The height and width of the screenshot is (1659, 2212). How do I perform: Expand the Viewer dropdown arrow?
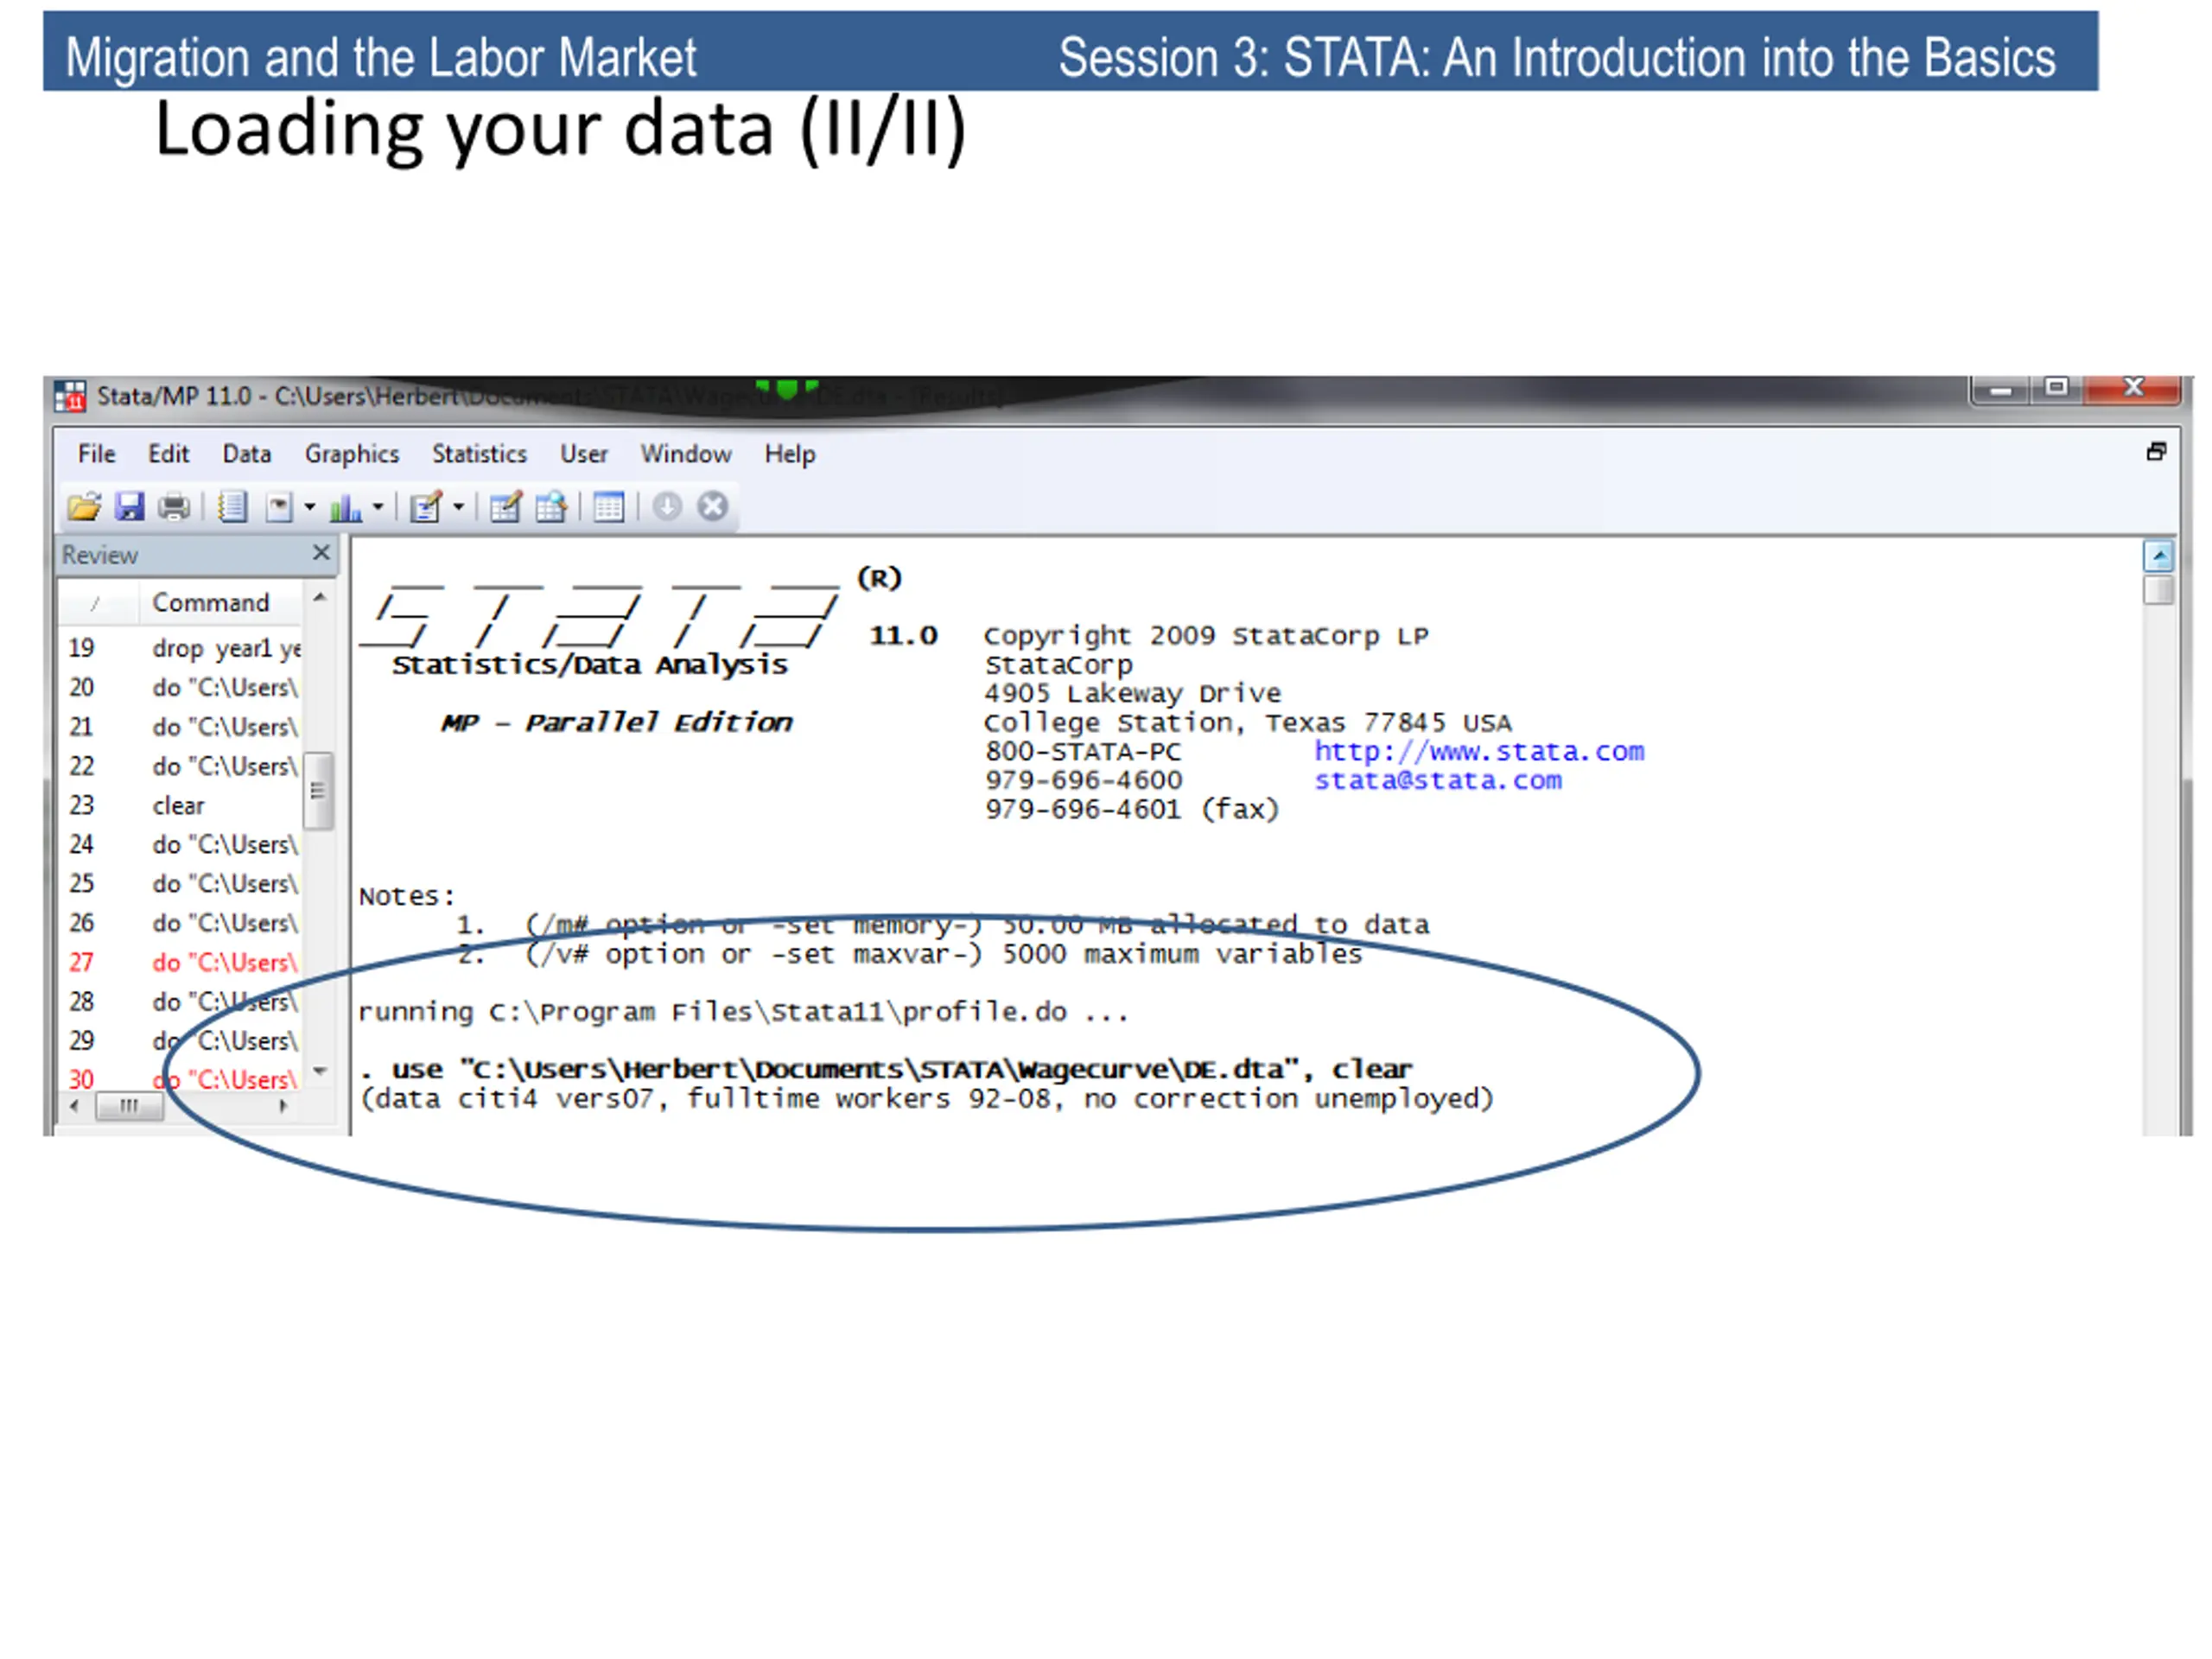click(309, 507)
